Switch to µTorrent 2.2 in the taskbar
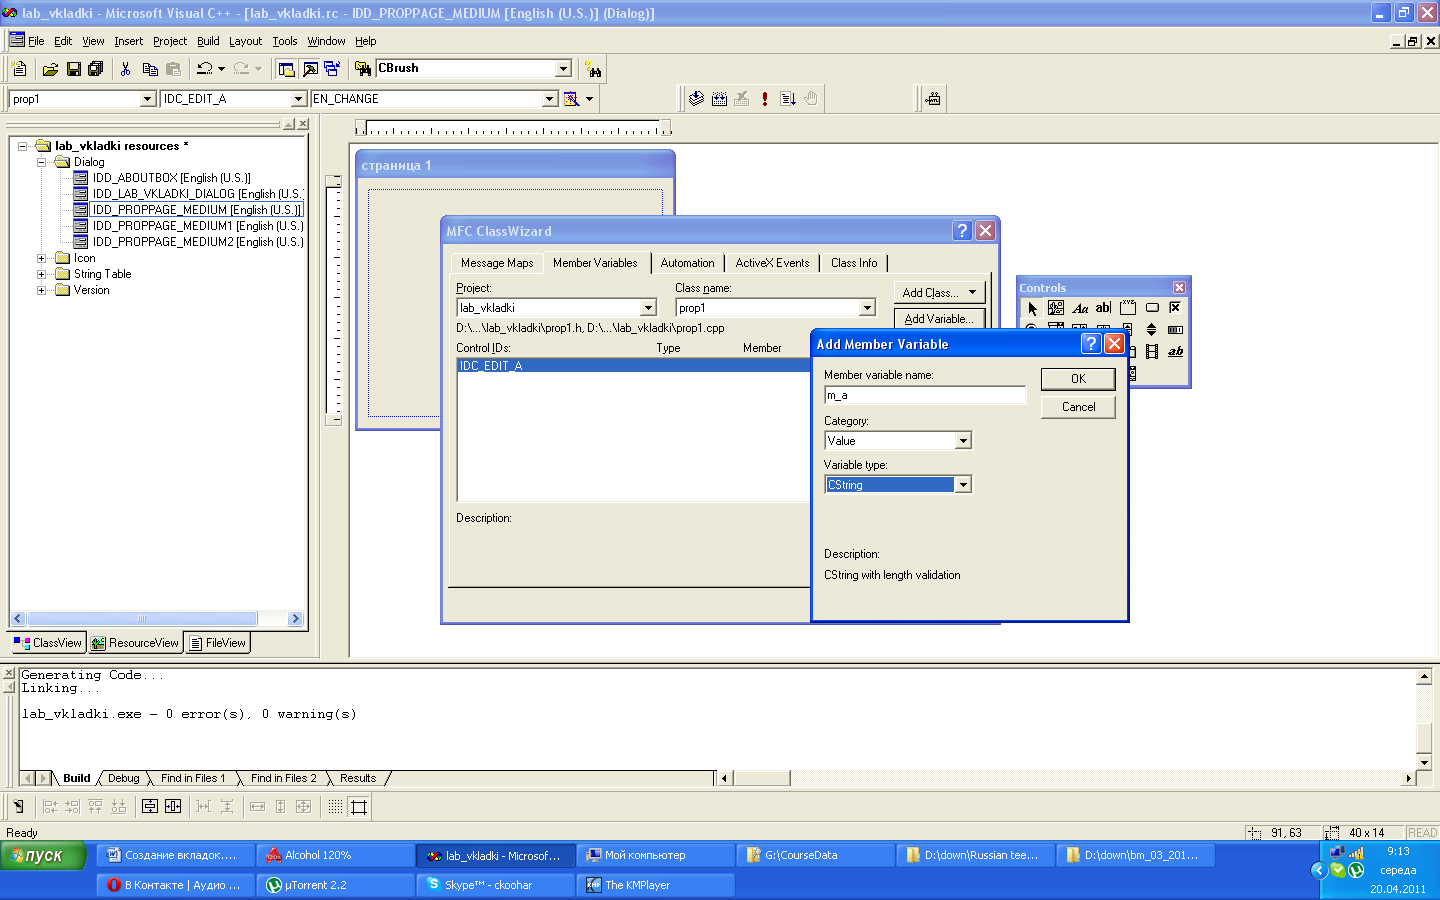This screenshot has height=900, width=1440. pyautogui.click(x=335, y=885)
